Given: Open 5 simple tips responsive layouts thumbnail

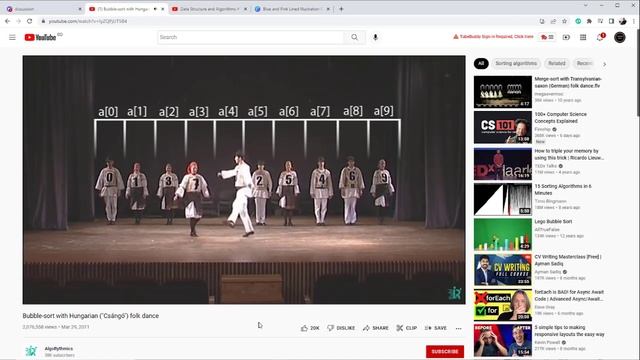Looking at the screenshot, I should tap(503, 340).
